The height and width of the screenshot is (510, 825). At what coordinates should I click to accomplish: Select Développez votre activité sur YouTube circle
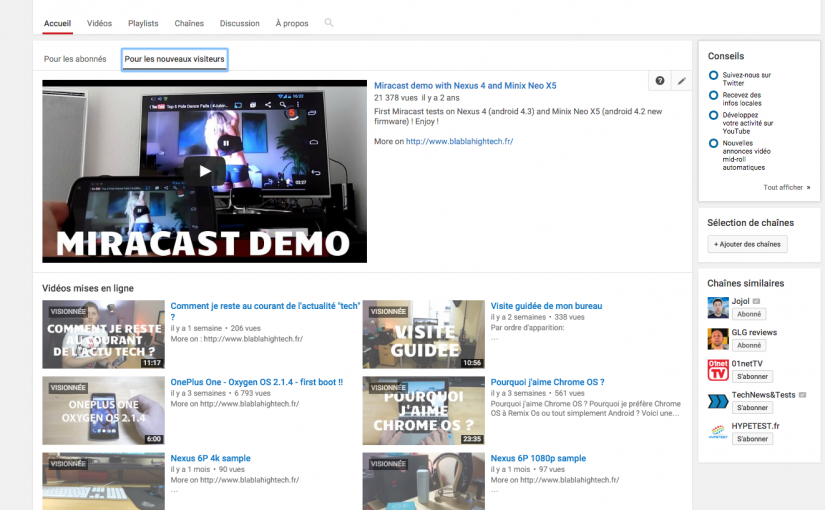pyautogui.click(x=713, y=115)
